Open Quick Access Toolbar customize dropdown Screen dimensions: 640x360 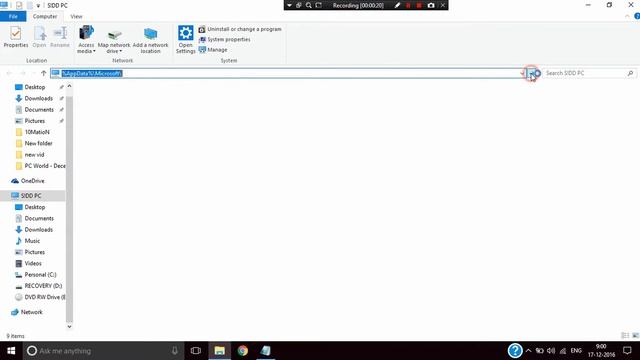click(38, 6)
